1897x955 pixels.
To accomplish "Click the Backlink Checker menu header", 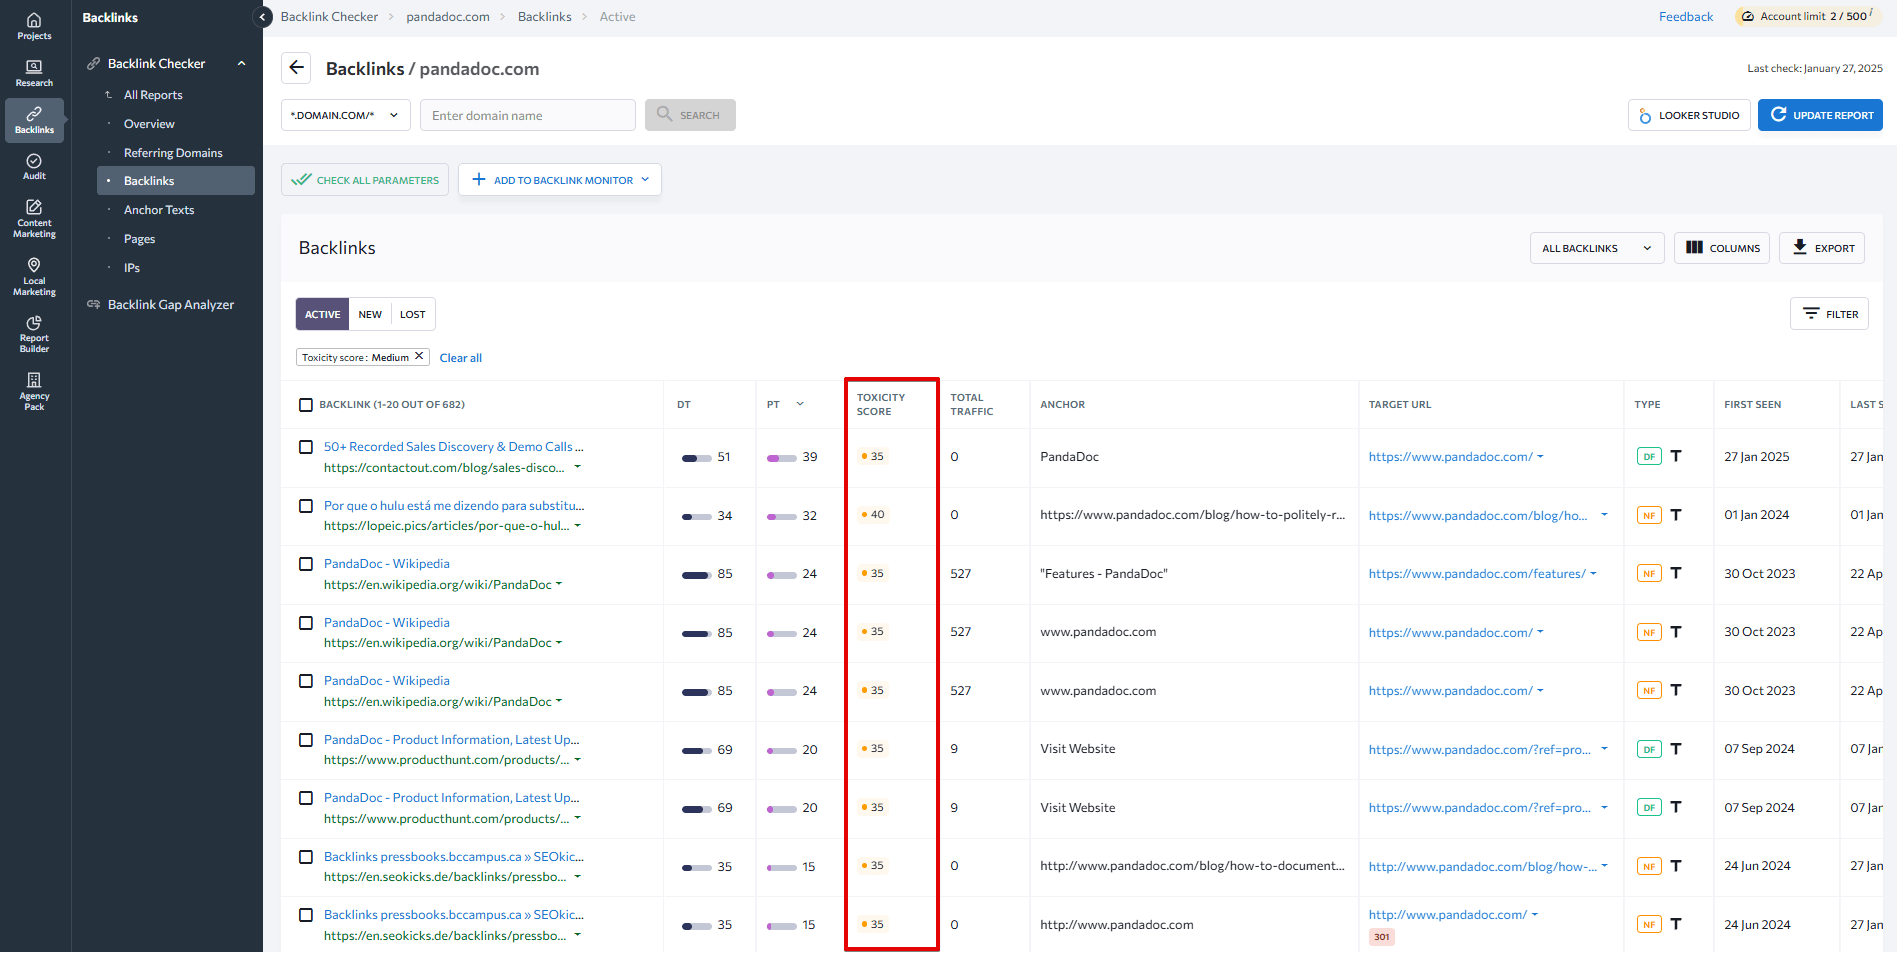I will pyautogui.click(x=156, y=63).
